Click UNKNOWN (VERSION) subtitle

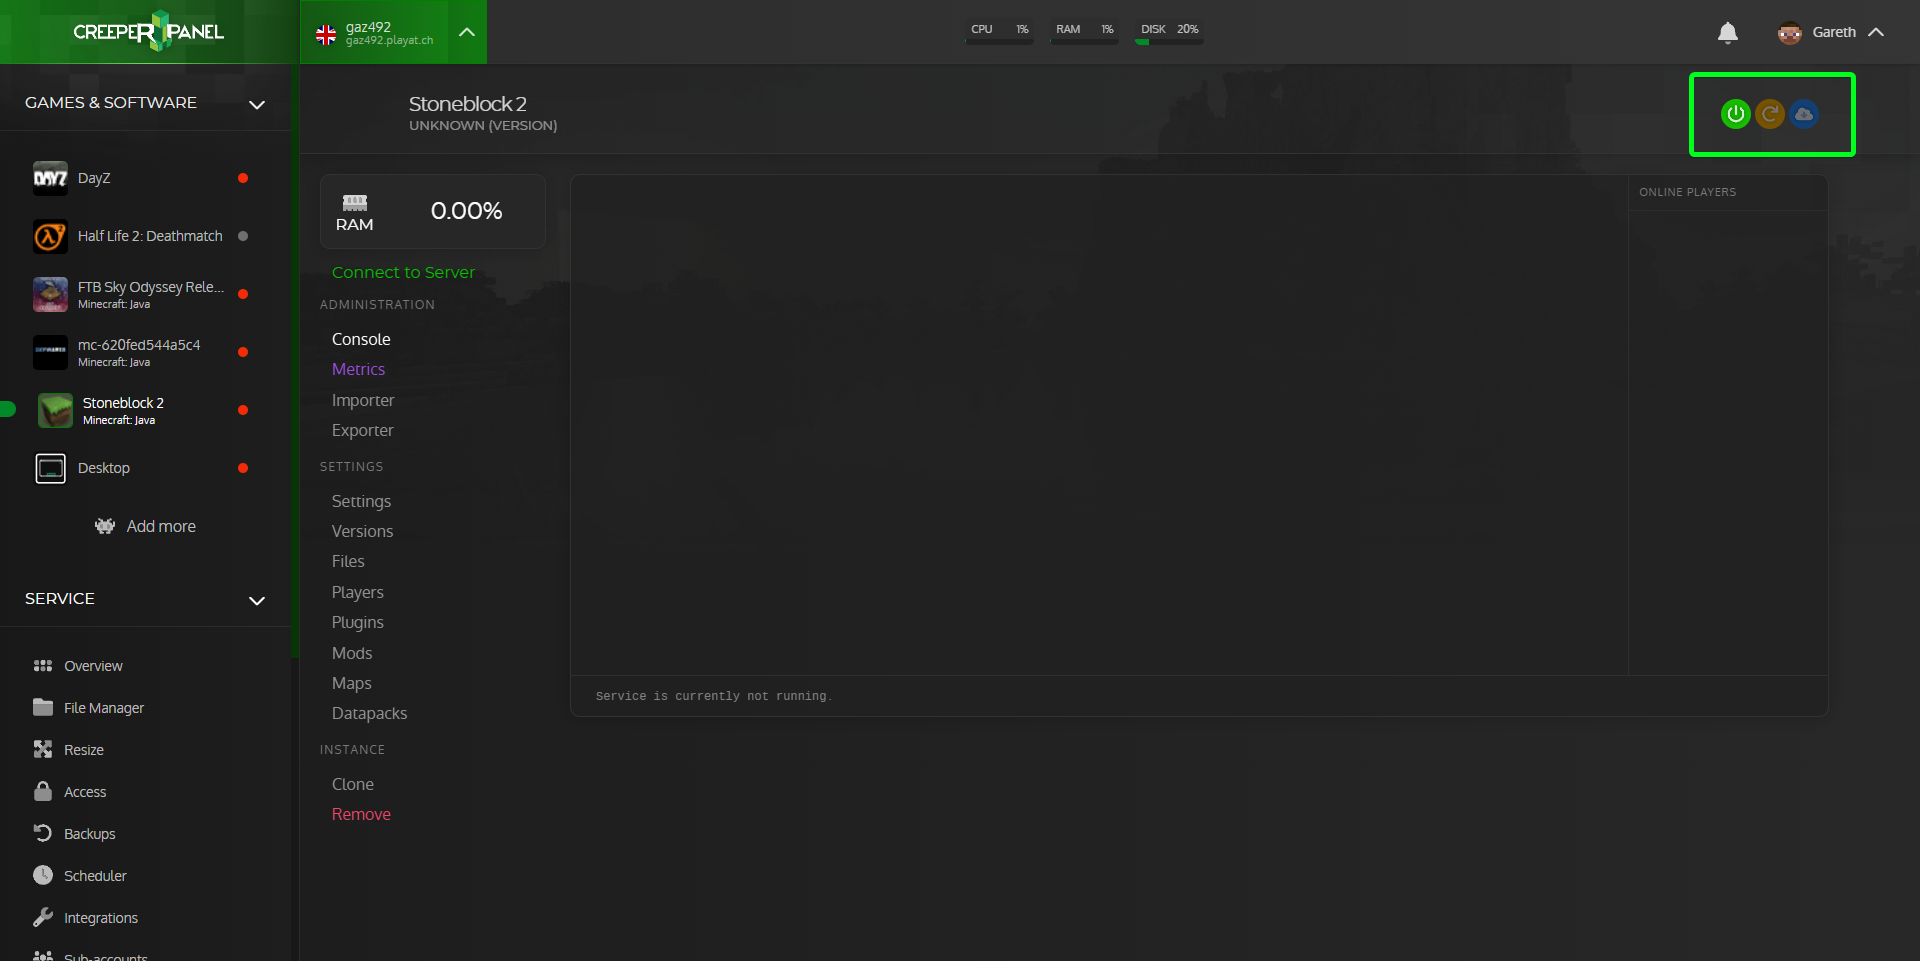point(483,126)
